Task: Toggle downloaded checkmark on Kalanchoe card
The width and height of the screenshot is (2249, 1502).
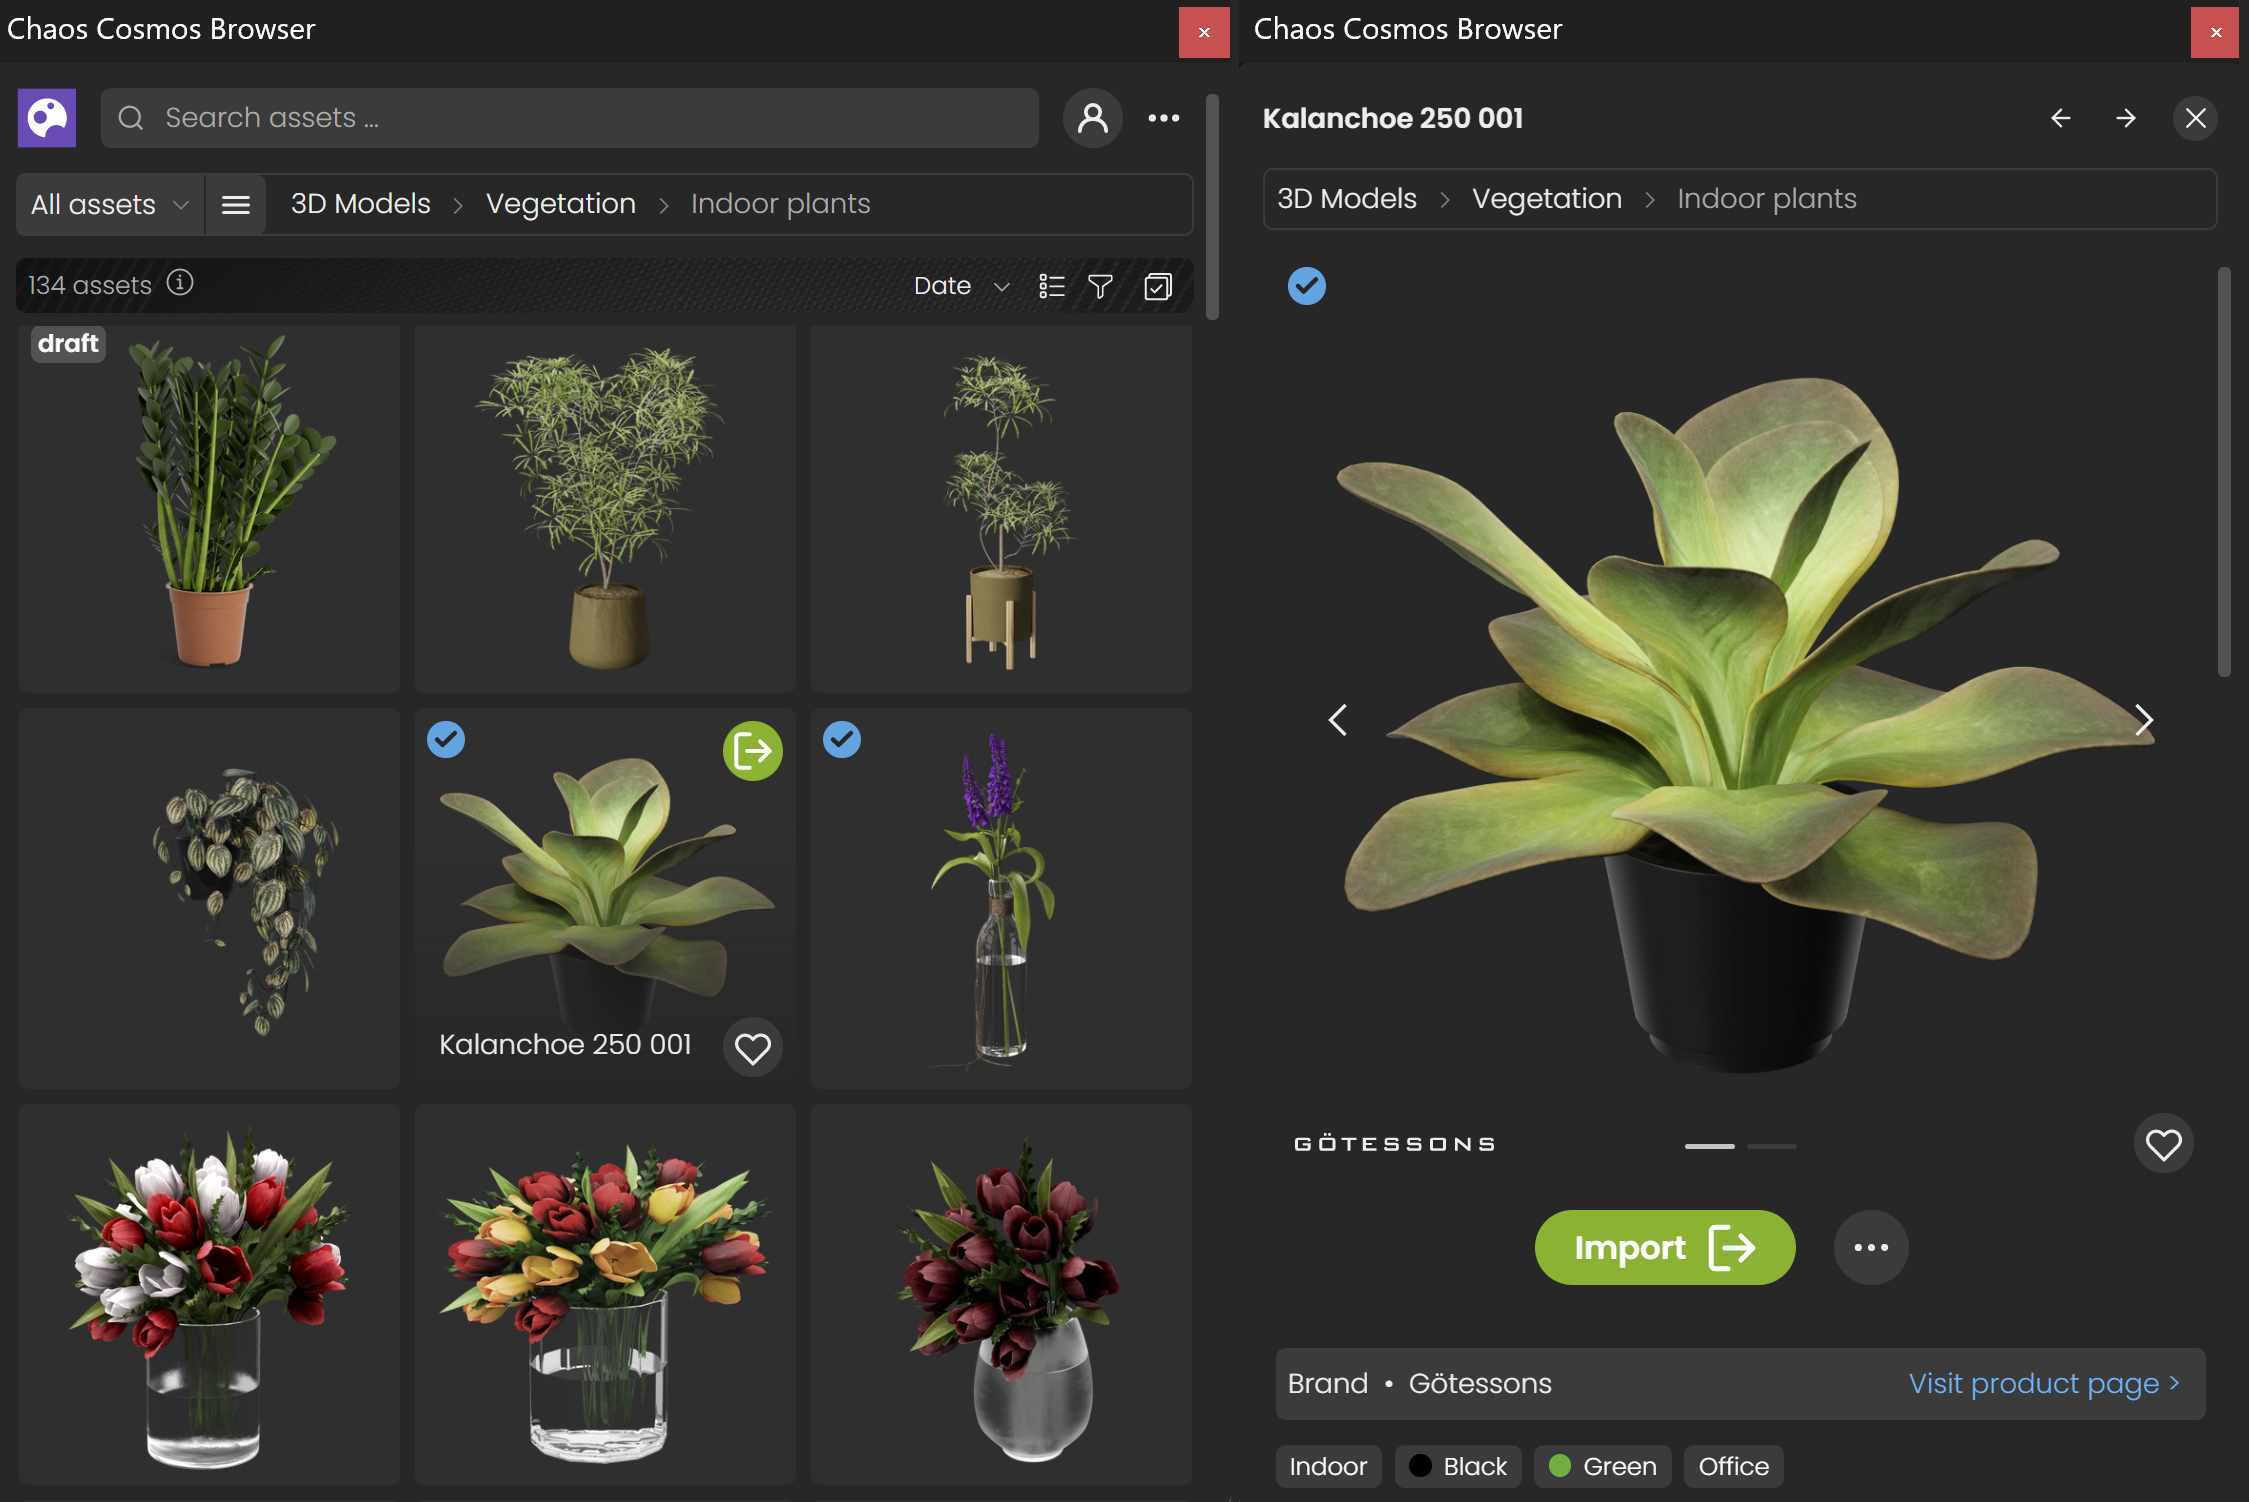Action: [x=446, y=740]
